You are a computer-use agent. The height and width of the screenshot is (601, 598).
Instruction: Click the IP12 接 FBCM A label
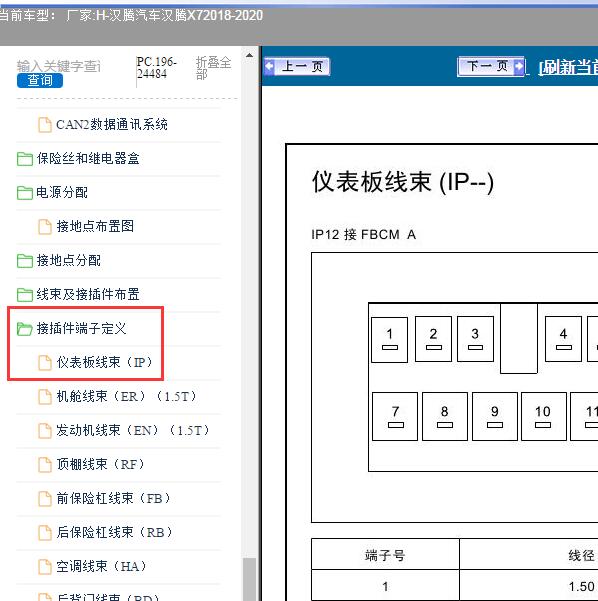click(363, 234)
